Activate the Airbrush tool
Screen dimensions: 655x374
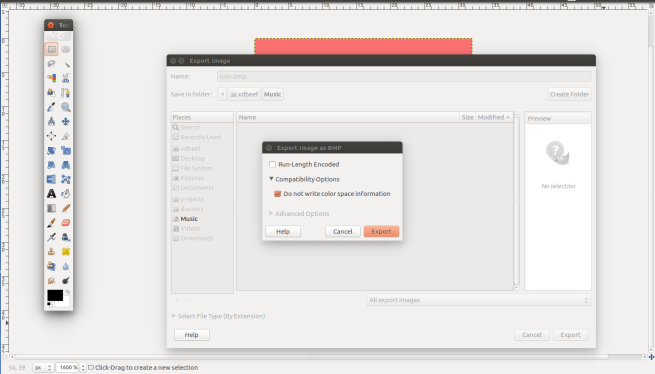click(x=51, y=237)
